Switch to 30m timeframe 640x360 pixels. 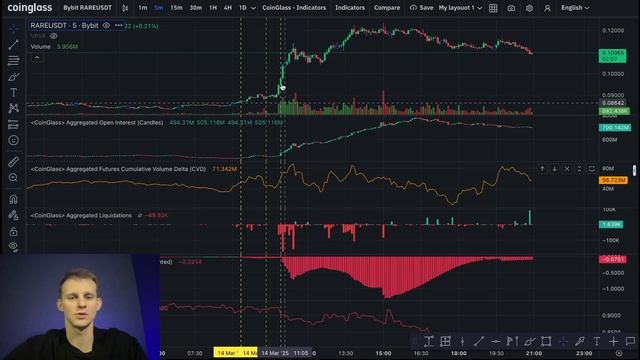tap(196, 8)
